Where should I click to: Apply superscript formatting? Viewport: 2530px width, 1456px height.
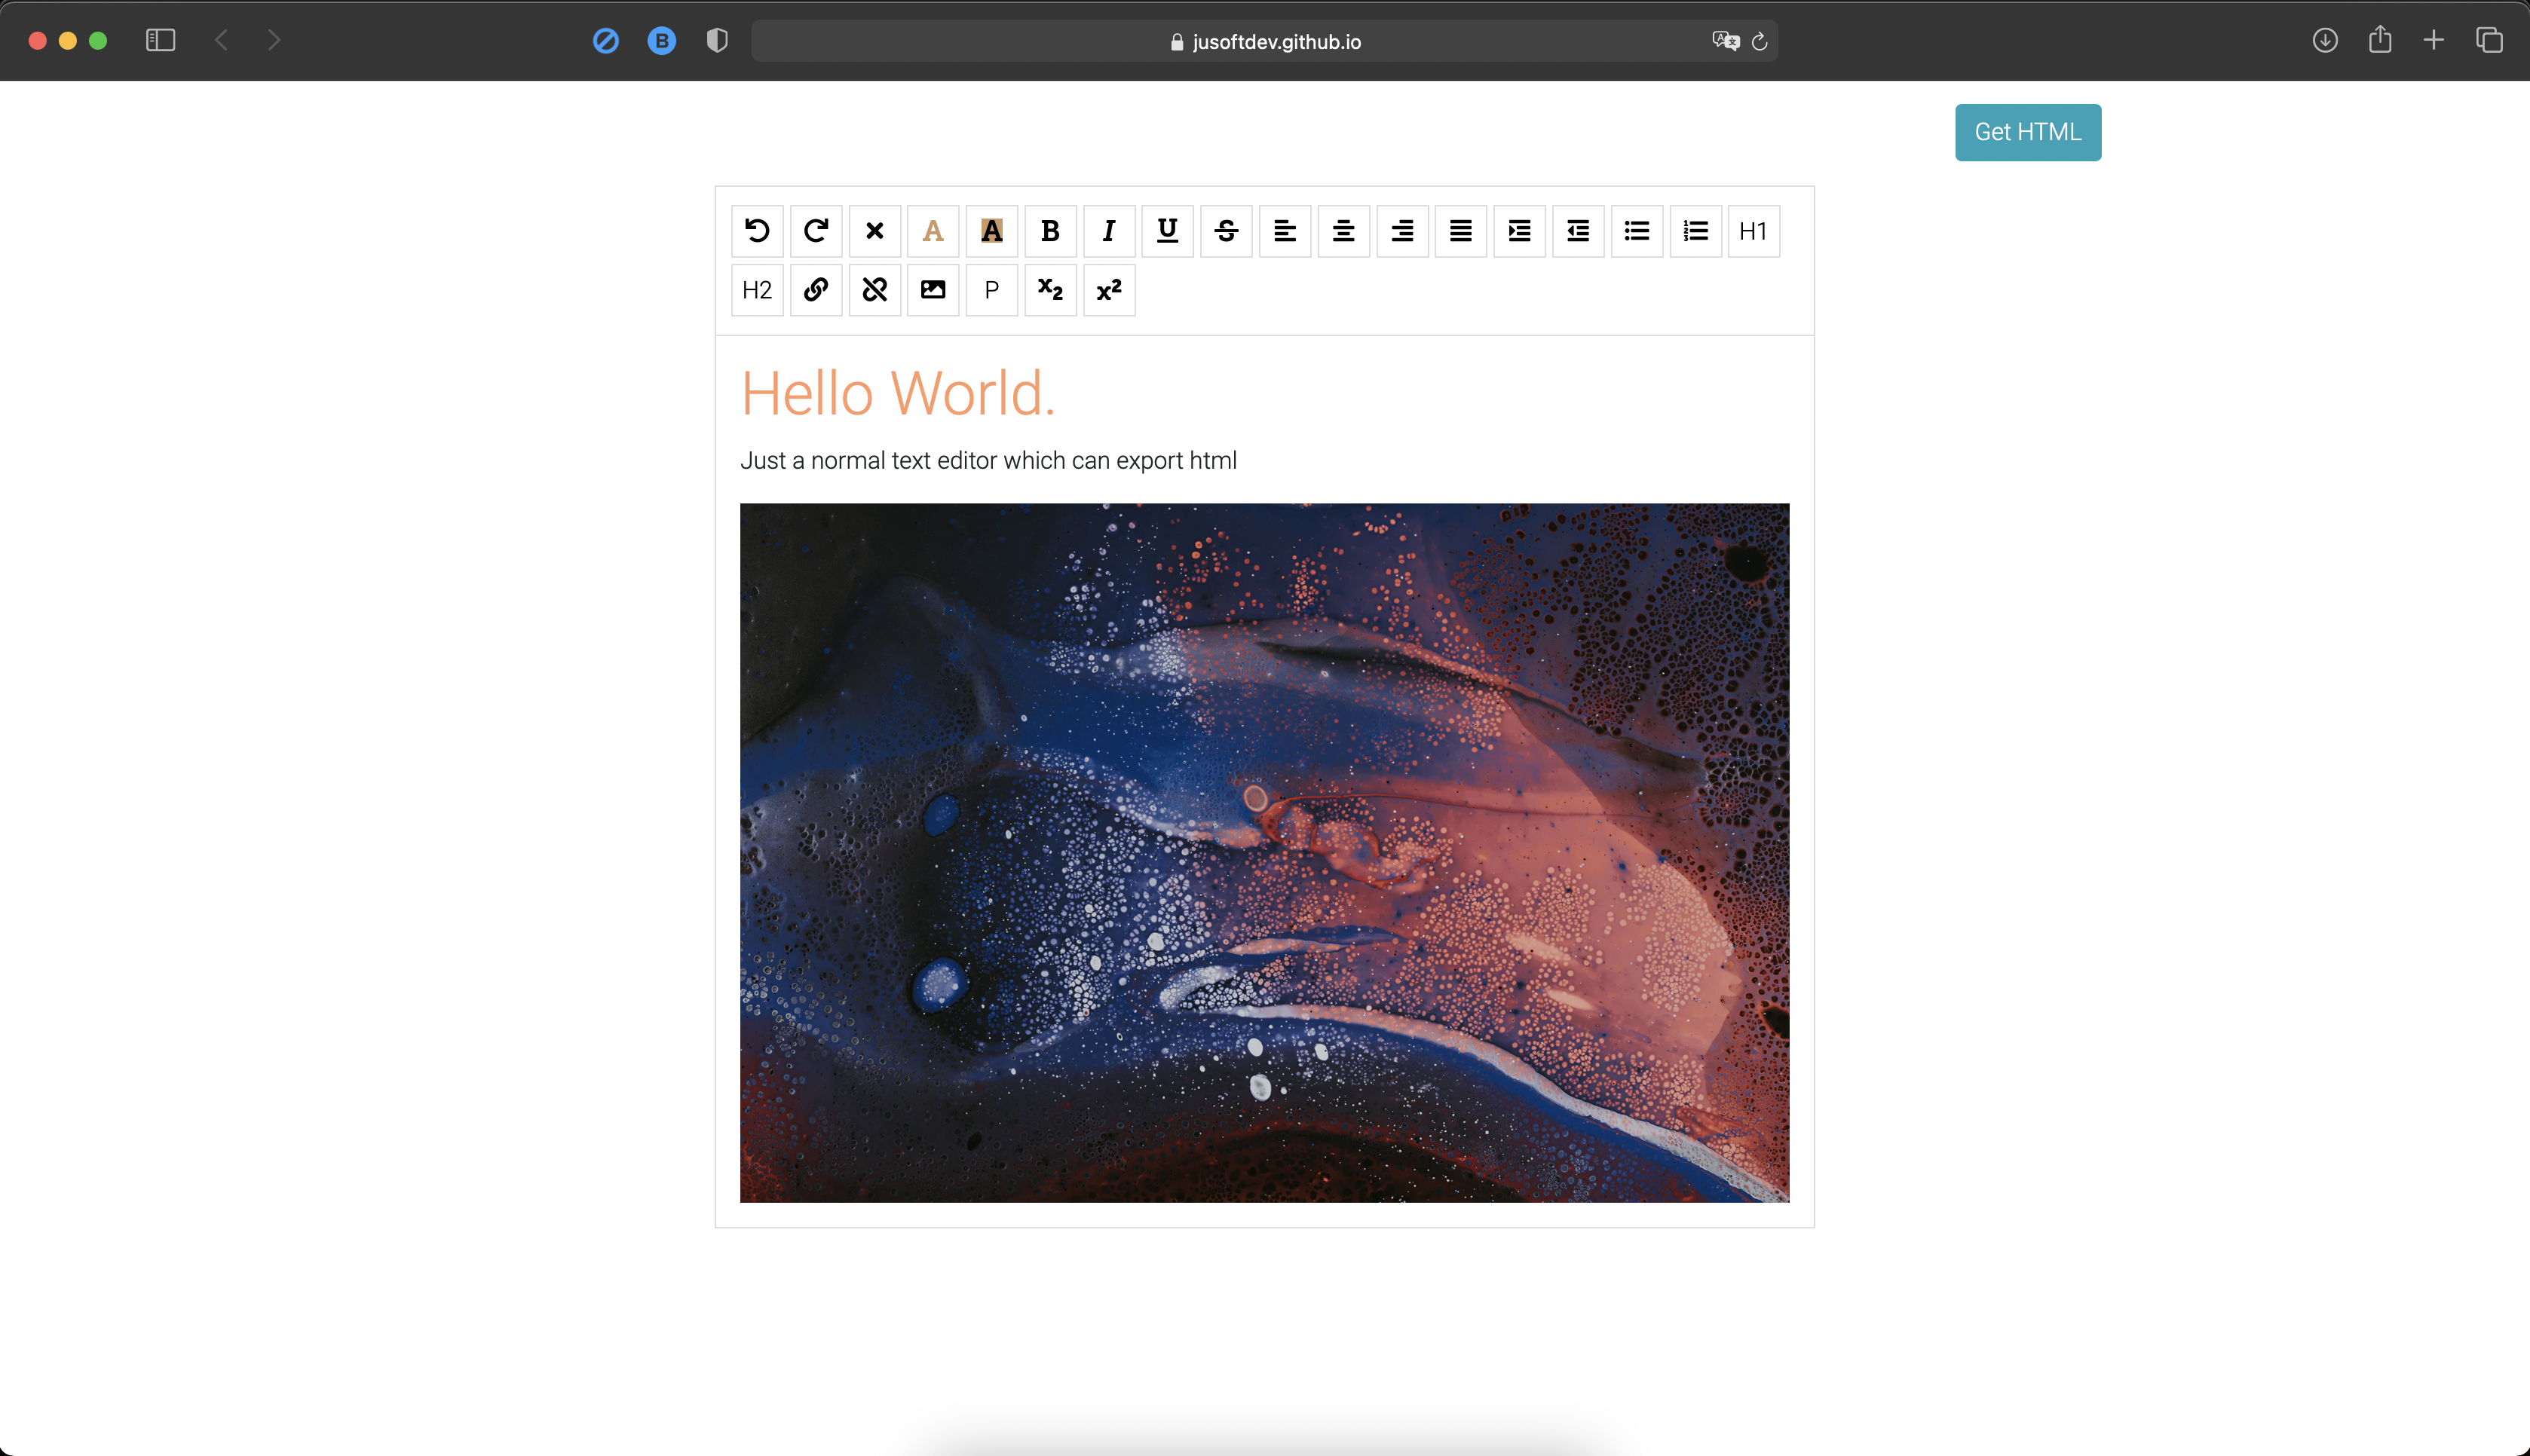1109,290
